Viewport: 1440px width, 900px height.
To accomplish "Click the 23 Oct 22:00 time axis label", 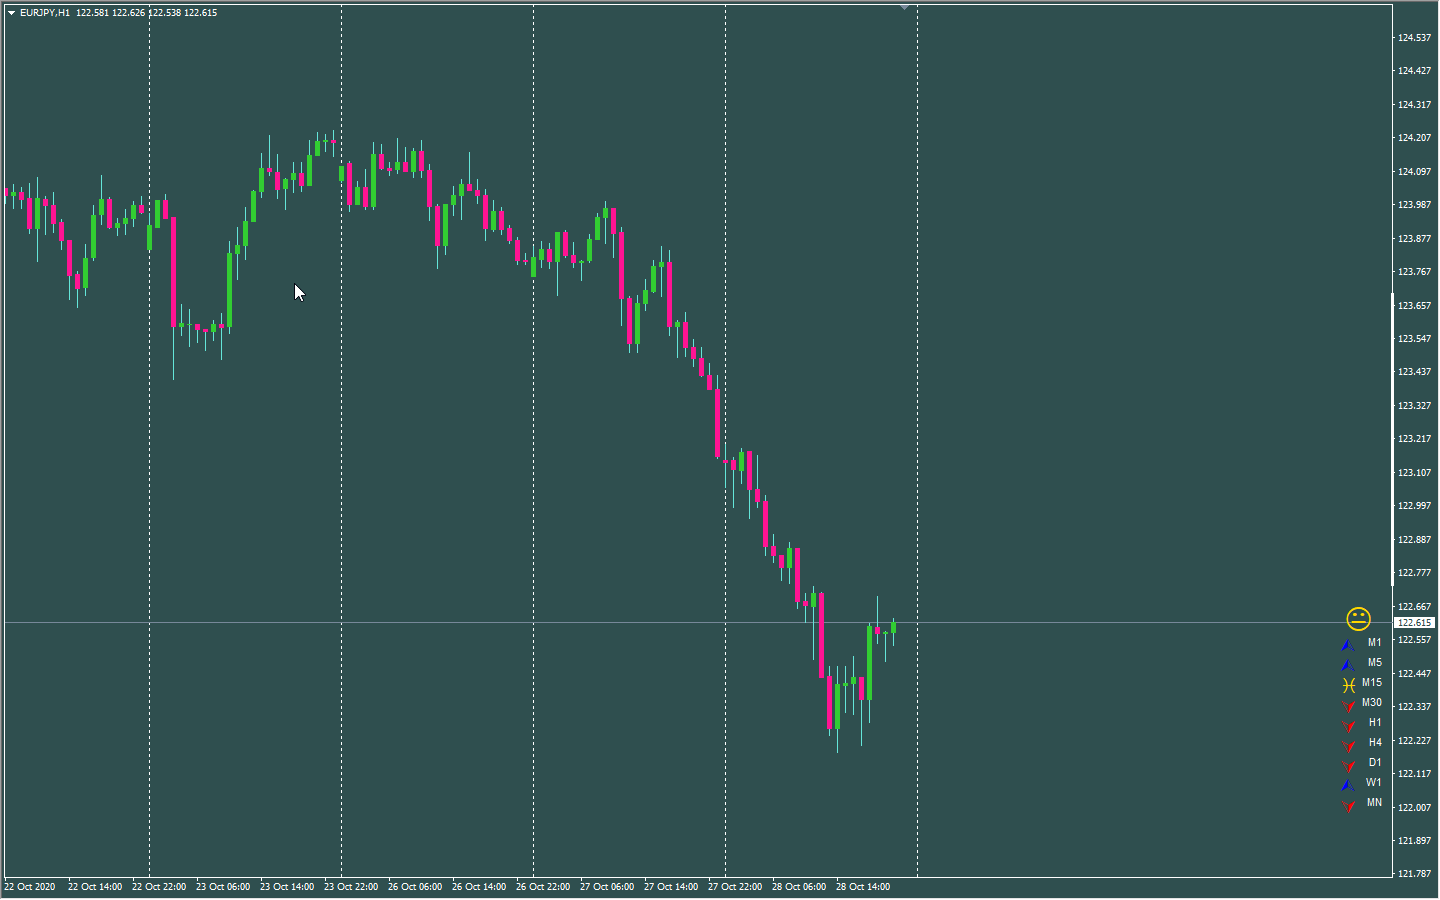I will 351,887.
